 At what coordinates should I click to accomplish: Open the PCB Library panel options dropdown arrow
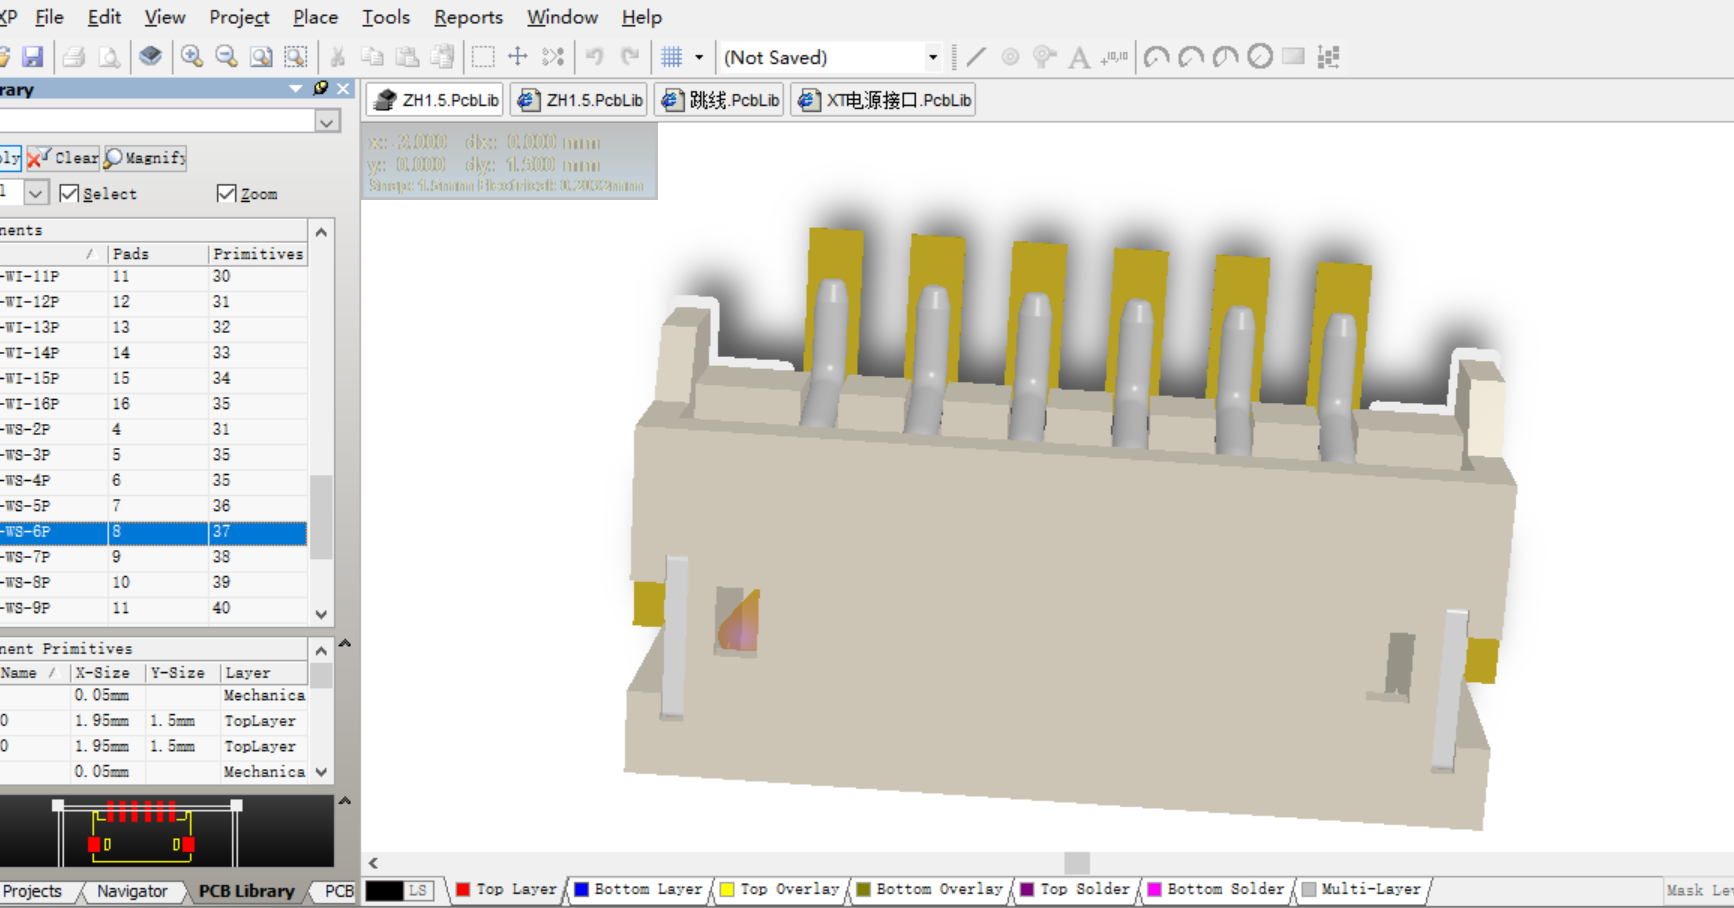click(x=296, y=89)
